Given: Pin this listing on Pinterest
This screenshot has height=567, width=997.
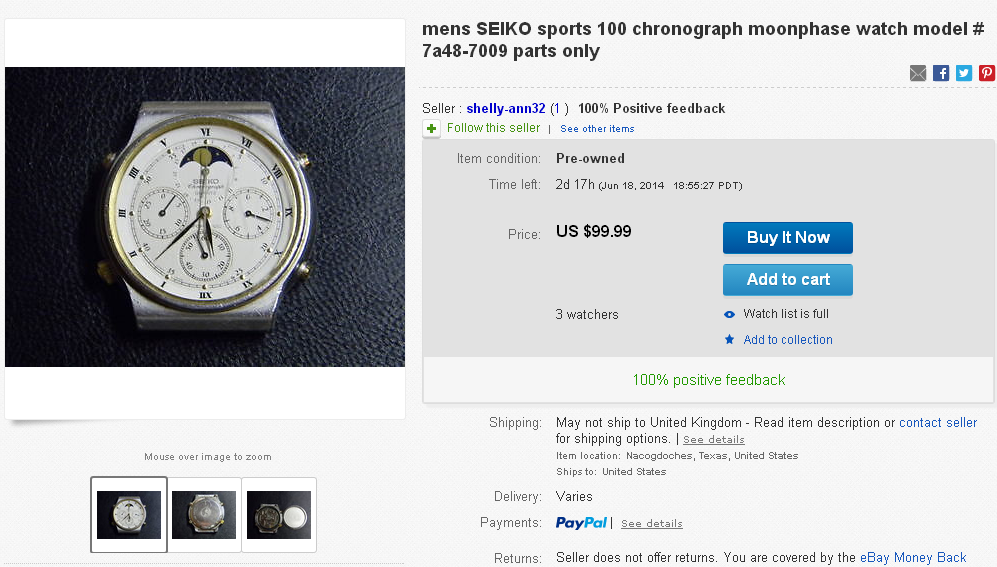Looking at the screenshot, I should pyautogui.click(x=987, y=73).
